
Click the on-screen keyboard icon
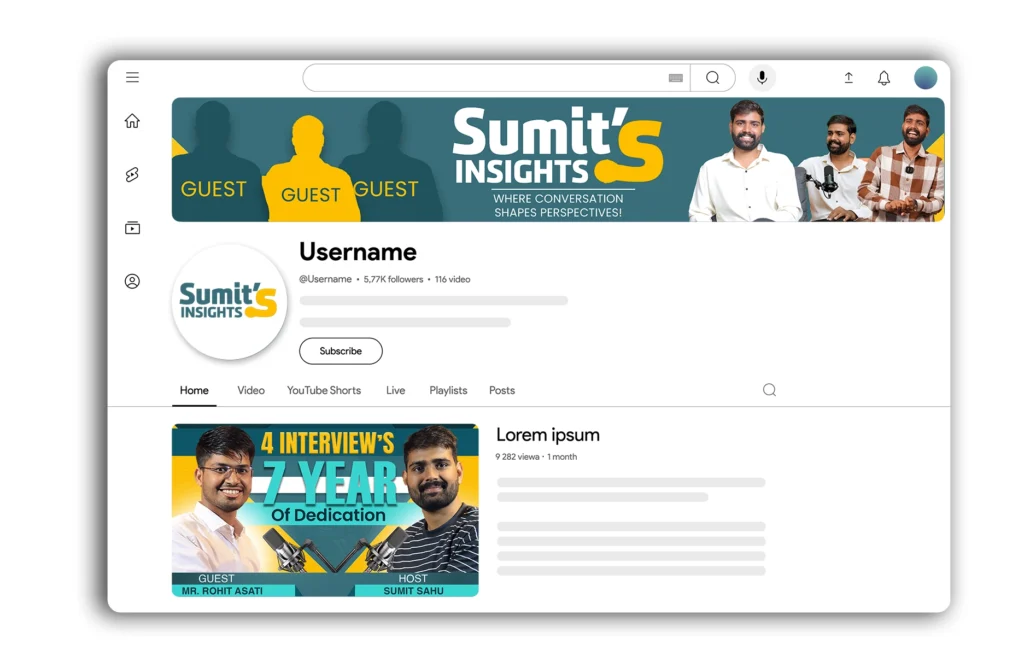click(676, 78)
